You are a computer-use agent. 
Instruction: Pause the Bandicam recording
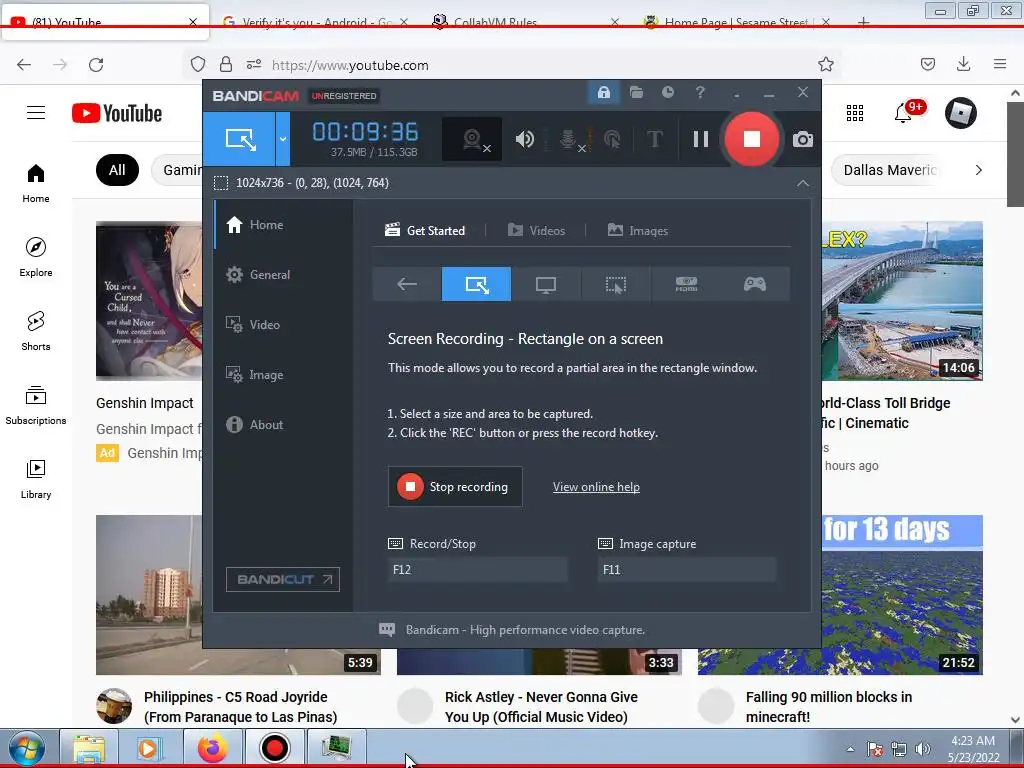click(701, 139)
